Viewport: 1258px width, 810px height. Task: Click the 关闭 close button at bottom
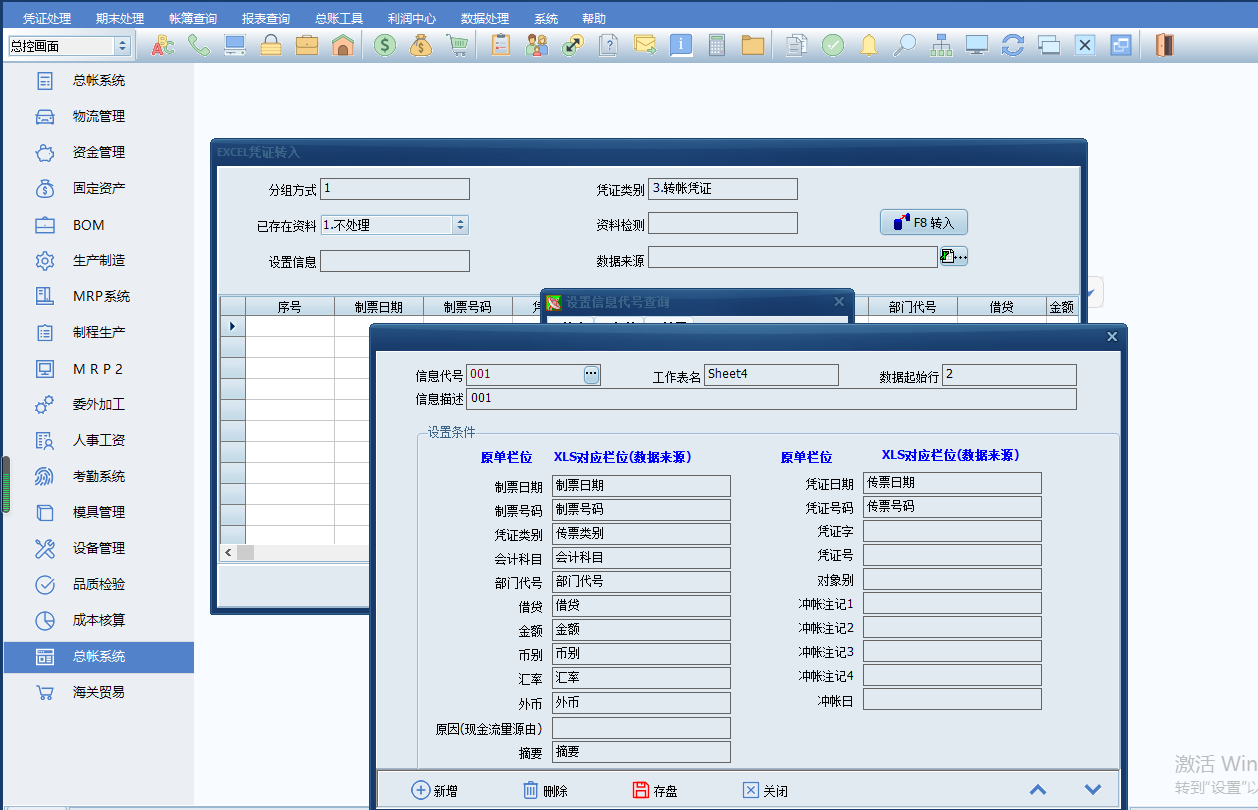coord(765,790)
